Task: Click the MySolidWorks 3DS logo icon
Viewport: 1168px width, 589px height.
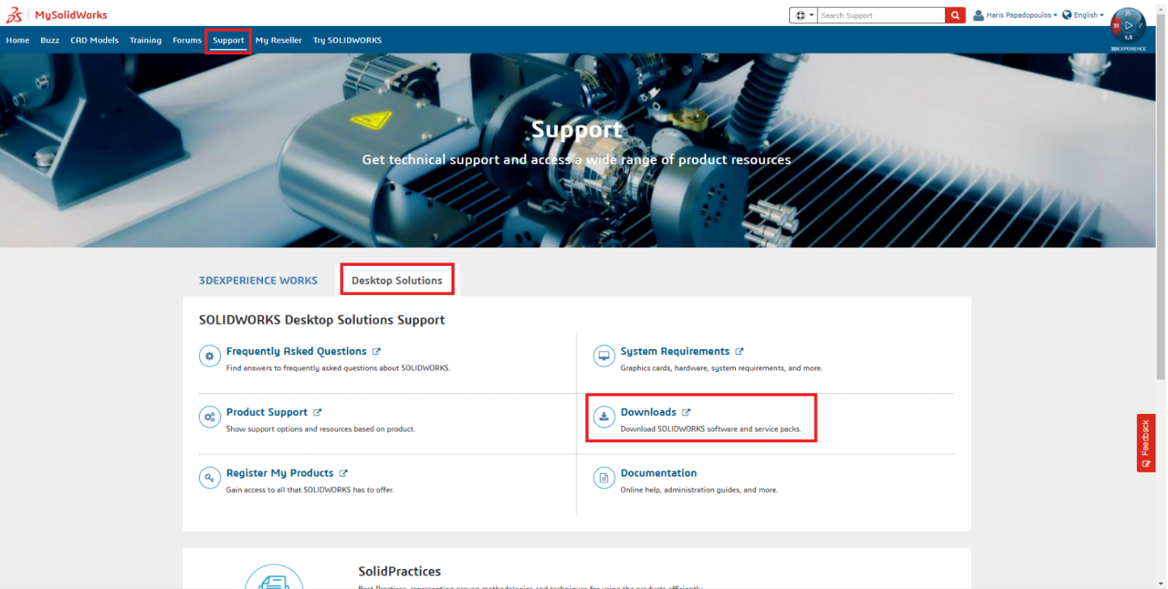Action: [x=14, y=15]
